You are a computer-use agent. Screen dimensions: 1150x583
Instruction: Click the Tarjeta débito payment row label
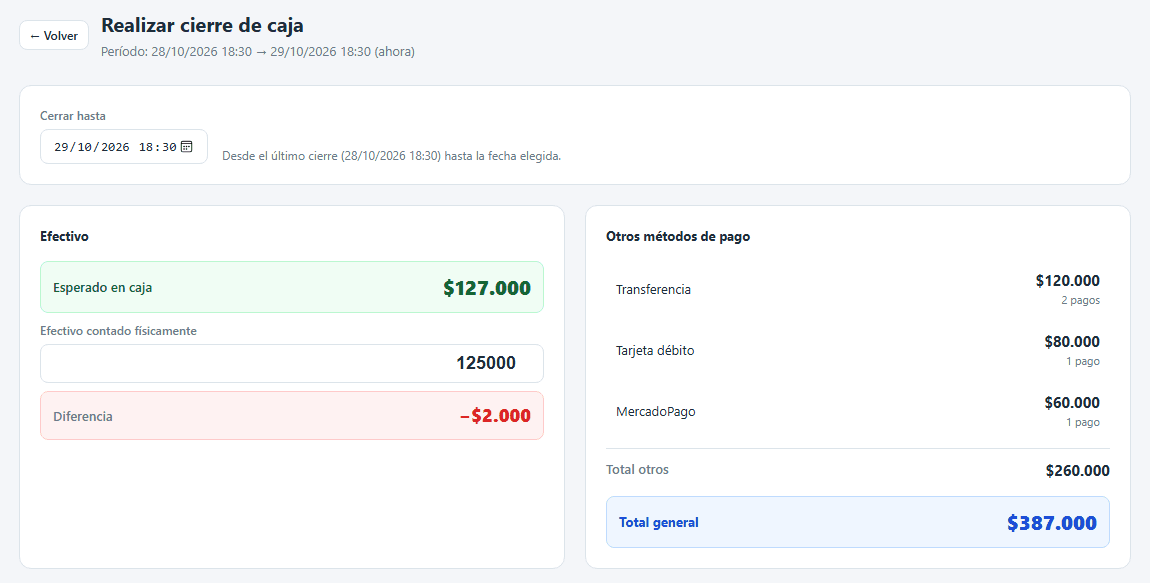click(x=655, y=350)
